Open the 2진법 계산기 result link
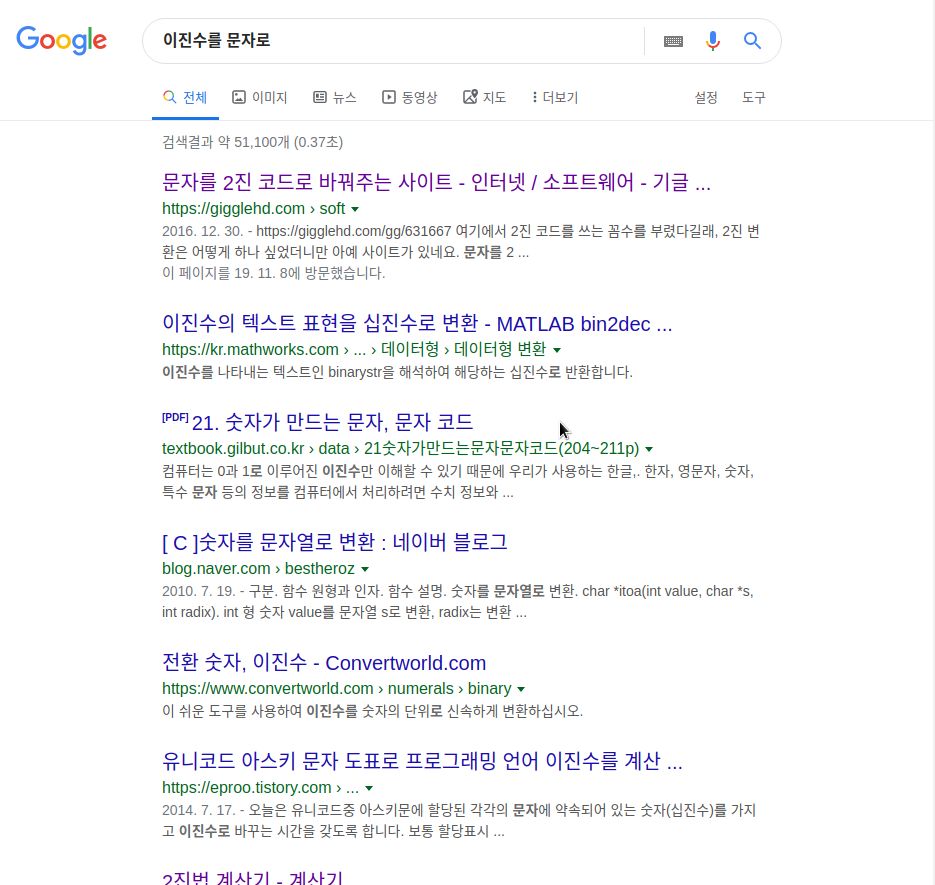The width and height of the screenshot is (935, 885). tap(253, 877)
